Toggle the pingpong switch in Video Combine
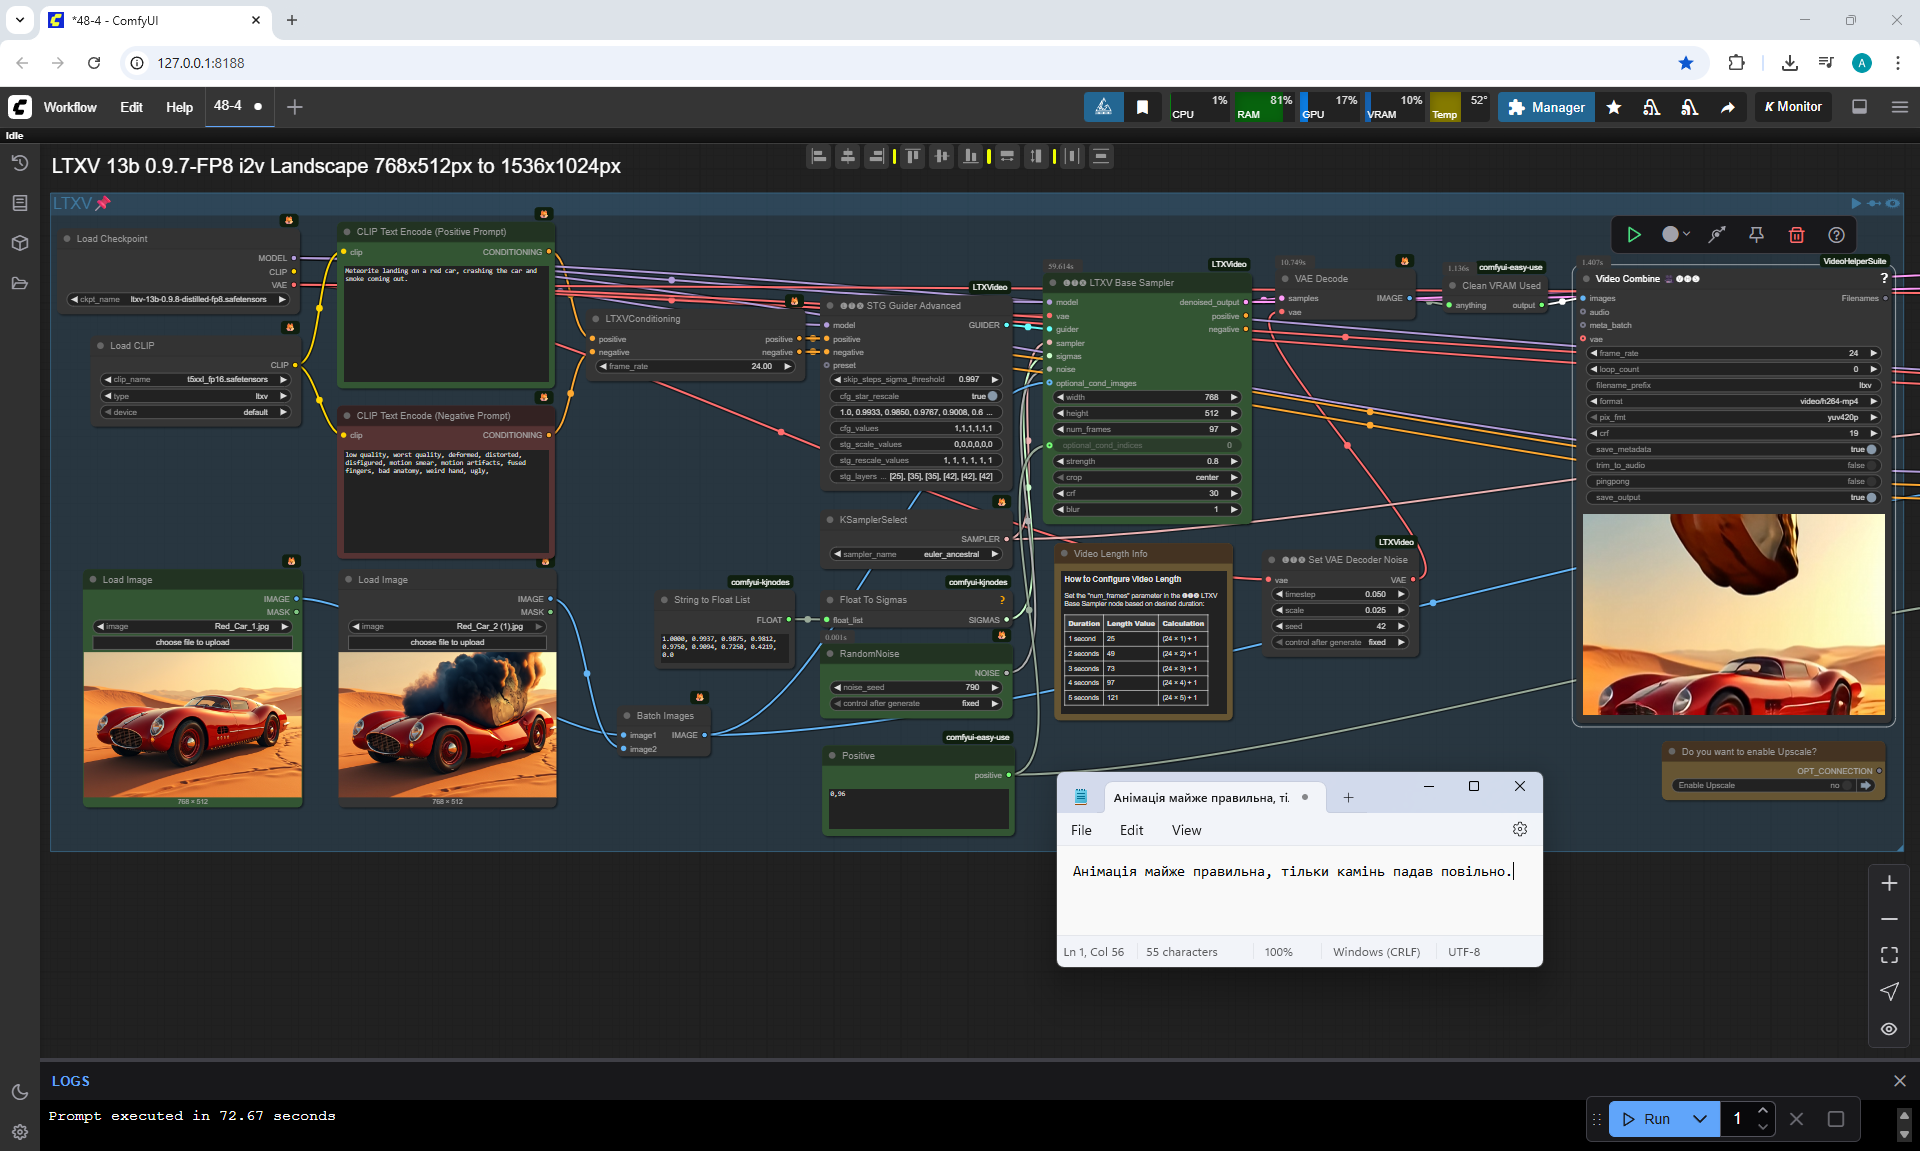The image size is (1920, 1151). tap(1870, 481)
